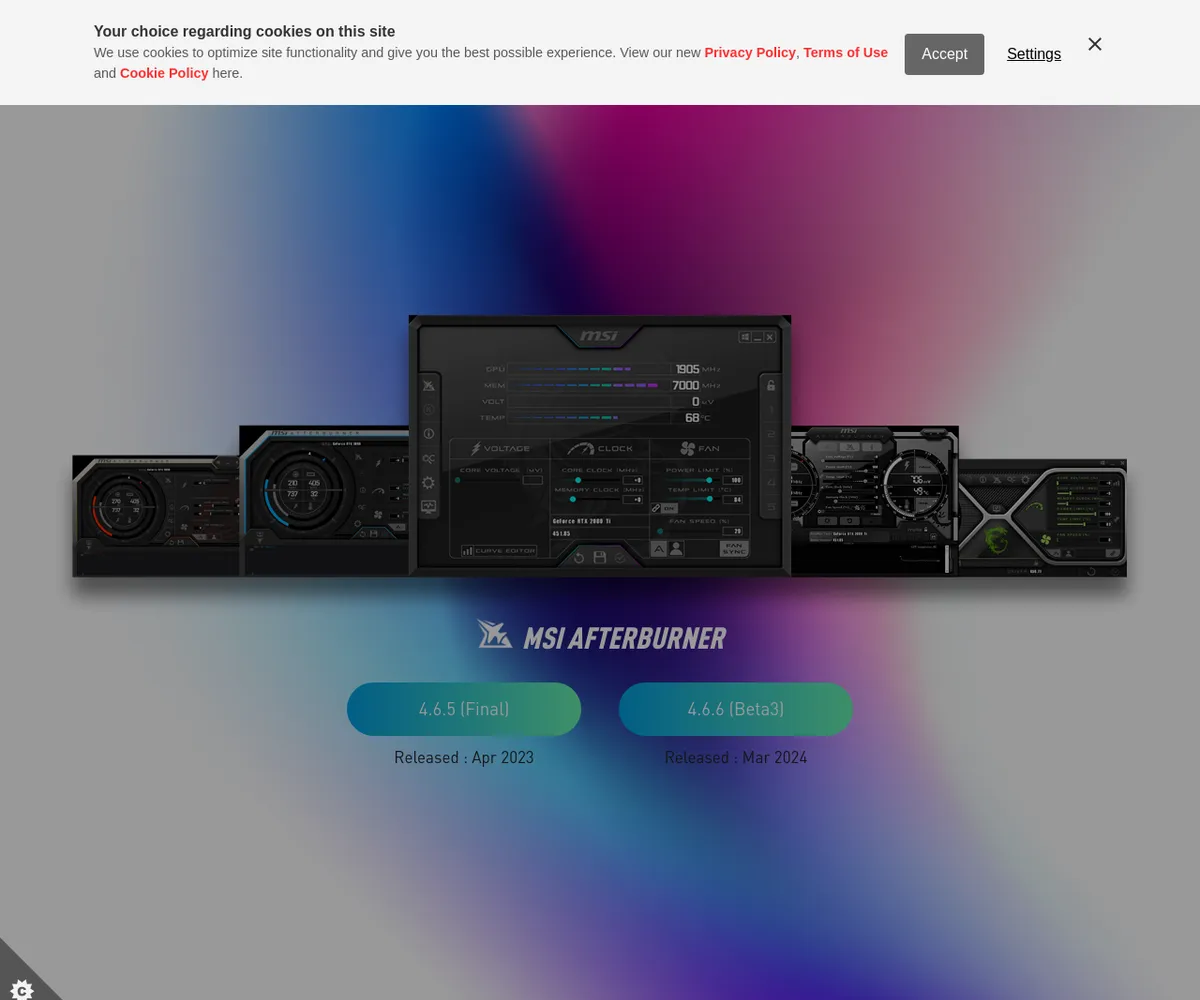Click the Afterburner jet logo icon in the left sidebar
Image resolution: width=1200 pixels, height=1000 pixels.
tap(429, 386)
